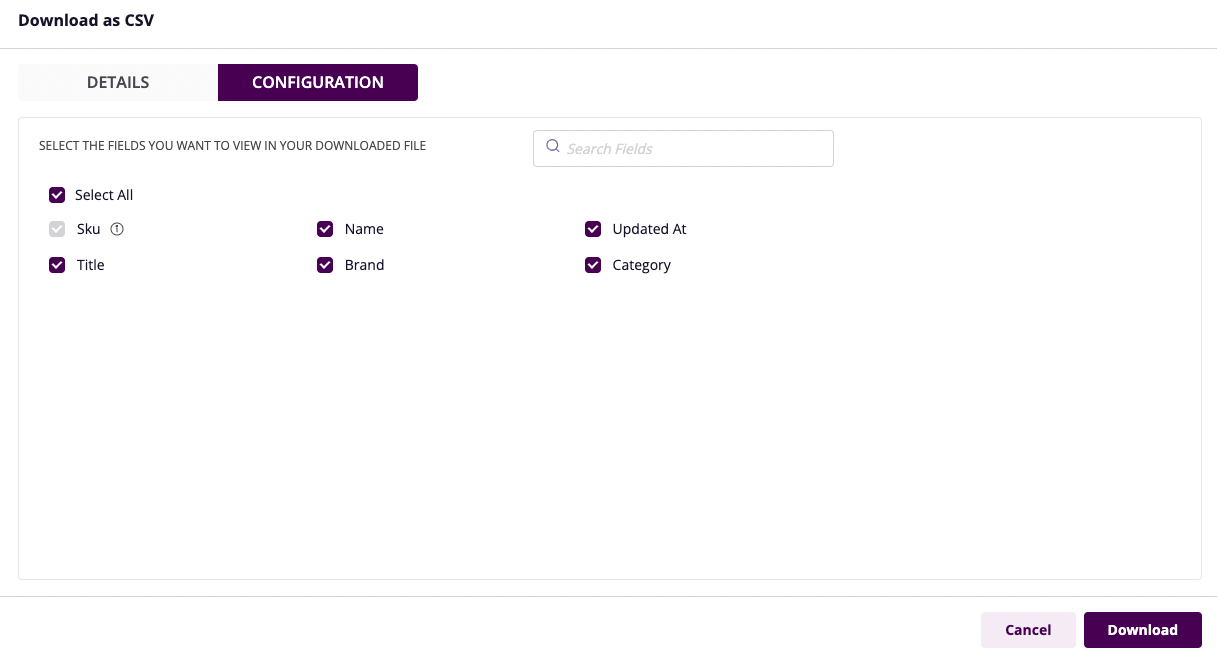Image resolution: width=1217 pixels, height=655 pixels.
Task: Click the disabled Sku checkbox
Action: (x=57, y=229)
